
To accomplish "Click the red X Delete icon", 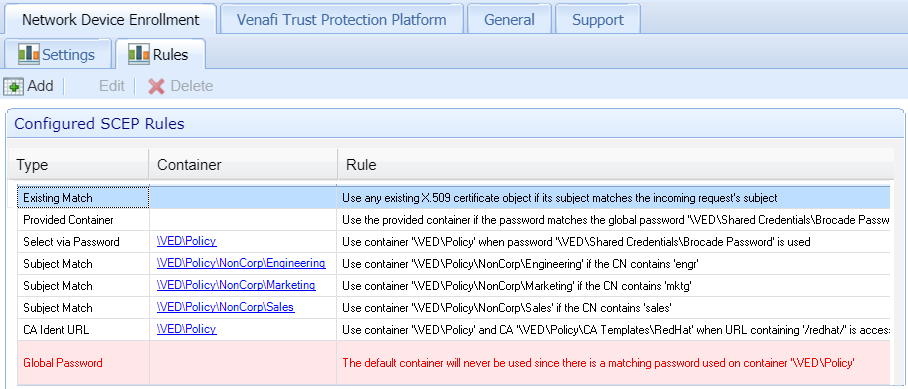I will click(x=156, y=86).
